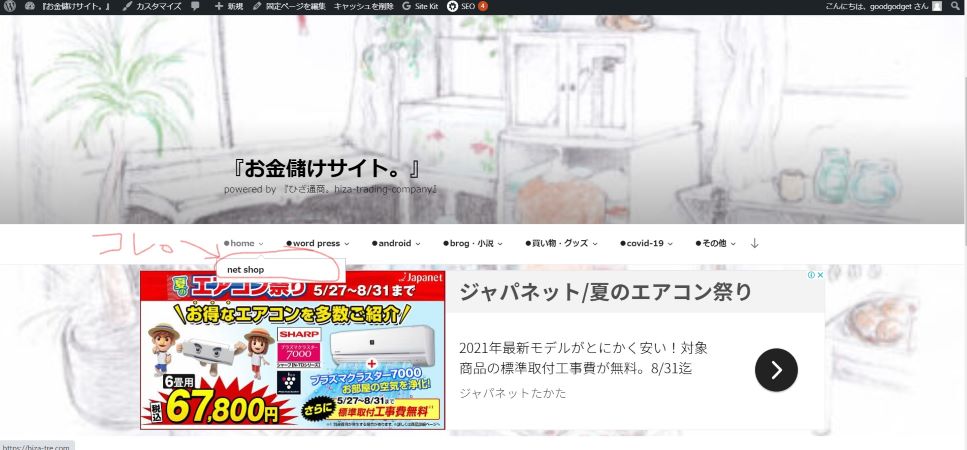967x450 pixels.
Task: Open the goodgodget user account menu
Action: pos(883,6)
